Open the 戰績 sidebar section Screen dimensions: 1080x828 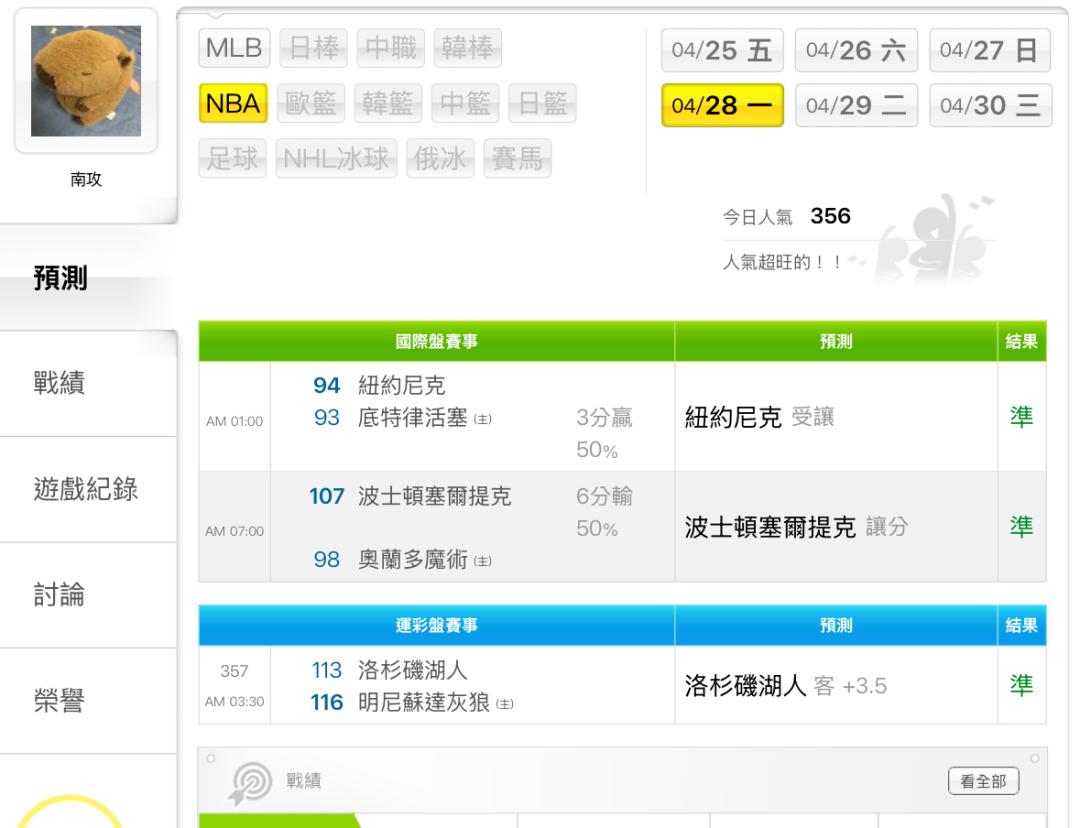tap(88, 383)
